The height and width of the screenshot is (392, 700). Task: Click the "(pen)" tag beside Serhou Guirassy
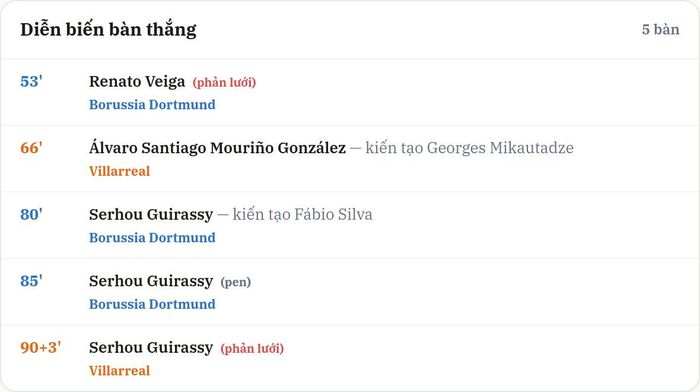click(235, 282)
